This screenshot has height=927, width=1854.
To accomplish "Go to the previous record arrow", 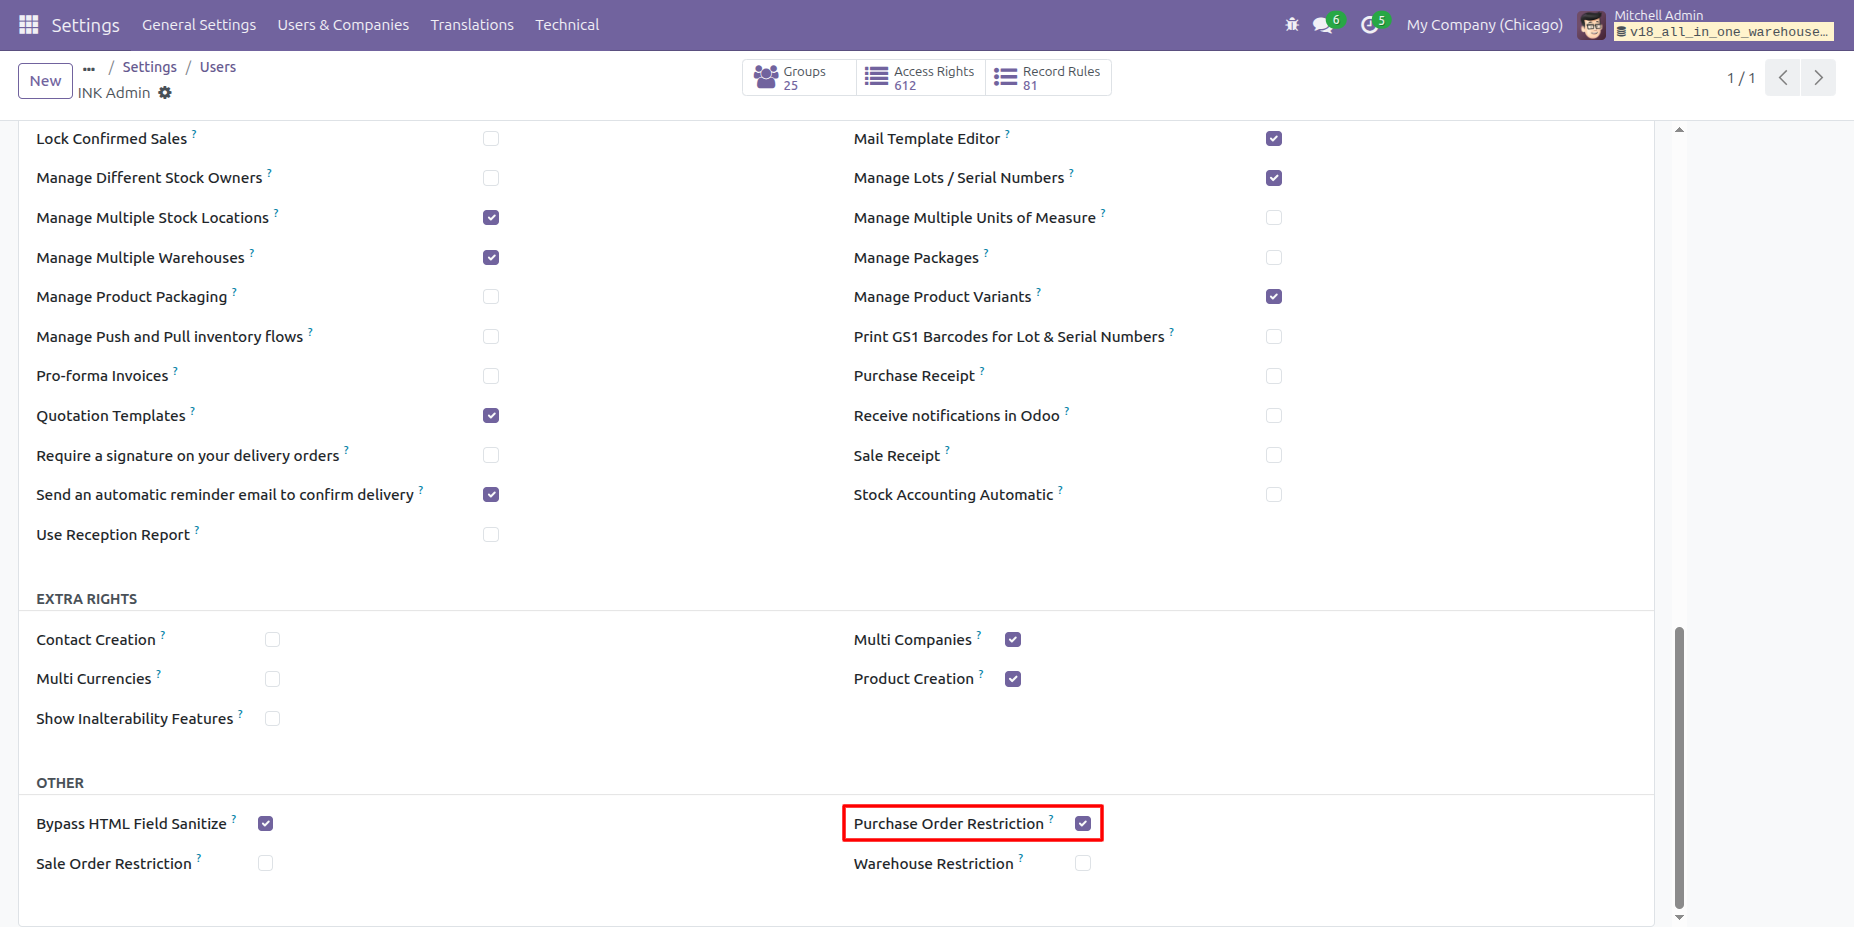I will [1783, 78].
